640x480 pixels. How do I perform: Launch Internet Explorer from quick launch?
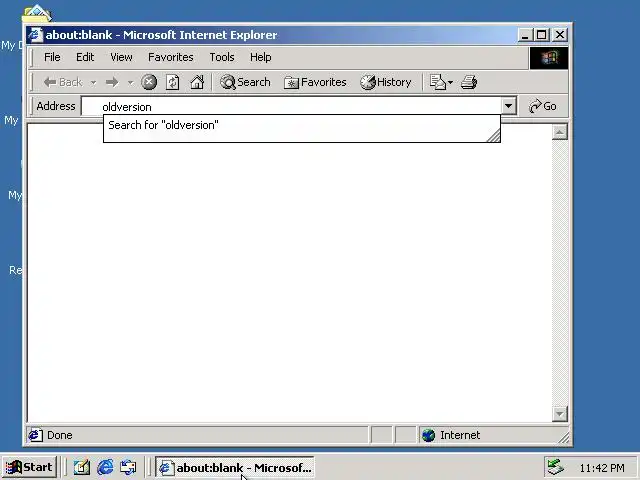point(105,467)
